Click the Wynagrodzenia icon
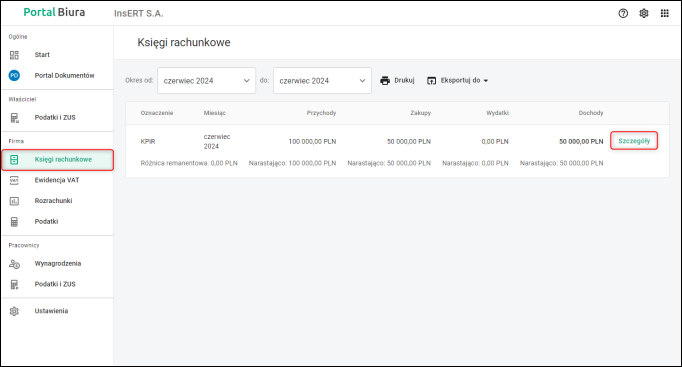The width and height of the screenshot is (682, 367). (14, 264)
